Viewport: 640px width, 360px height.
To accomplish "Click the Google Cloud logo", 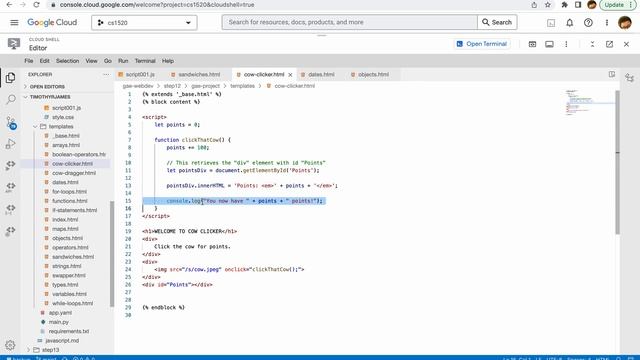I will (52, 22).
